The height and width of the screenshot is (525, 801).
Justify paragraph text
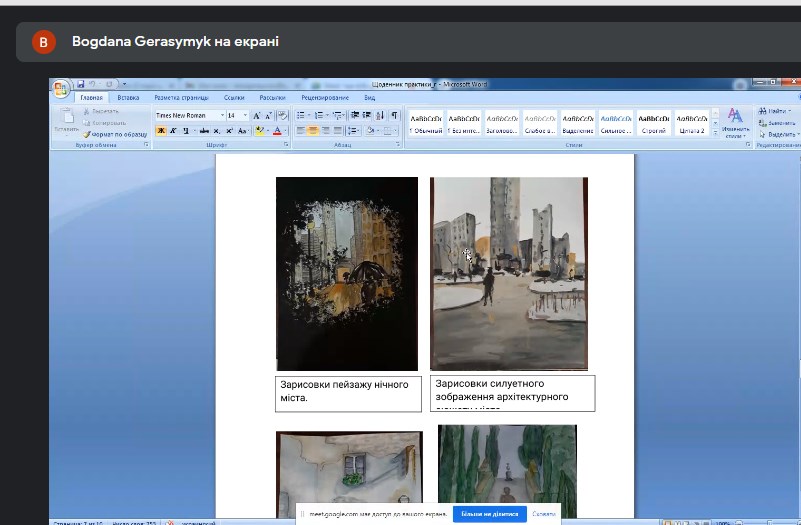pyautogui.click(x=338, y=131)
